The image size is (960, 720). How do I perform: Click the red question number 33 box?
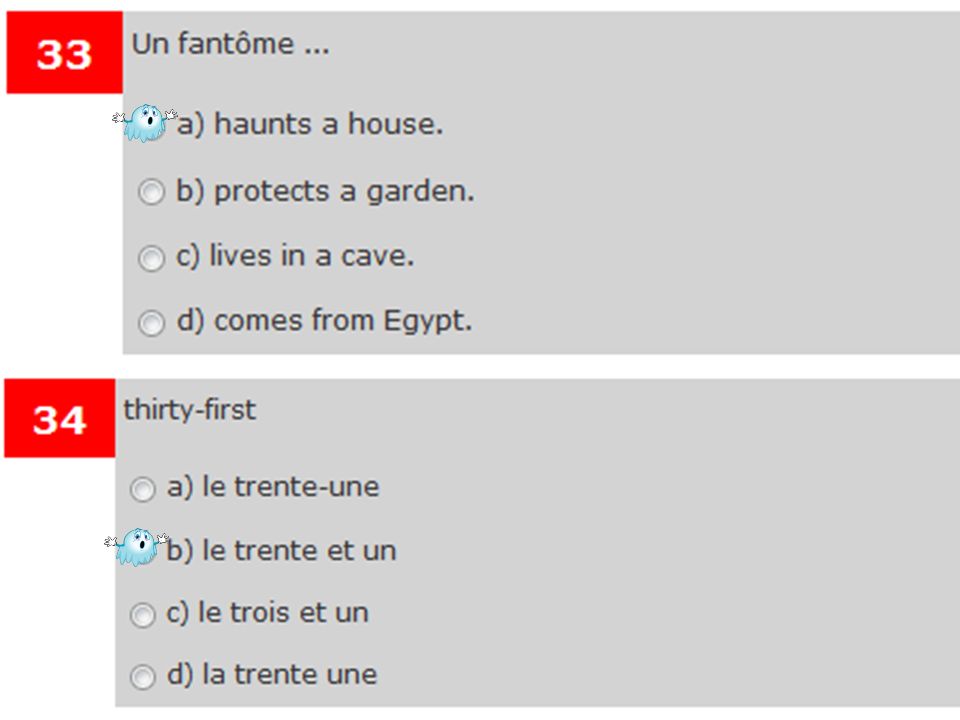[64, 53]
